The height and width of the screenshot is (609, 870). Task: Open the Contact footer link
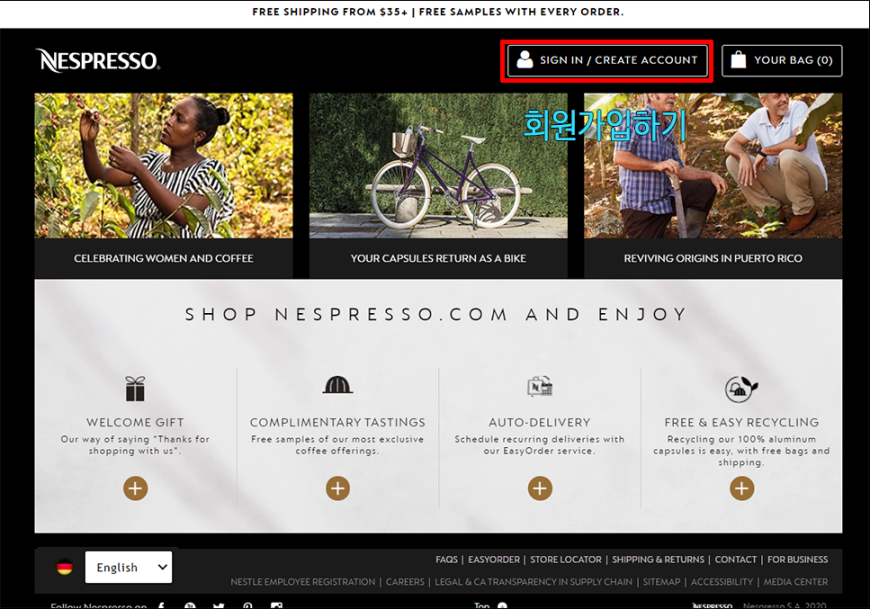(736, 560)
